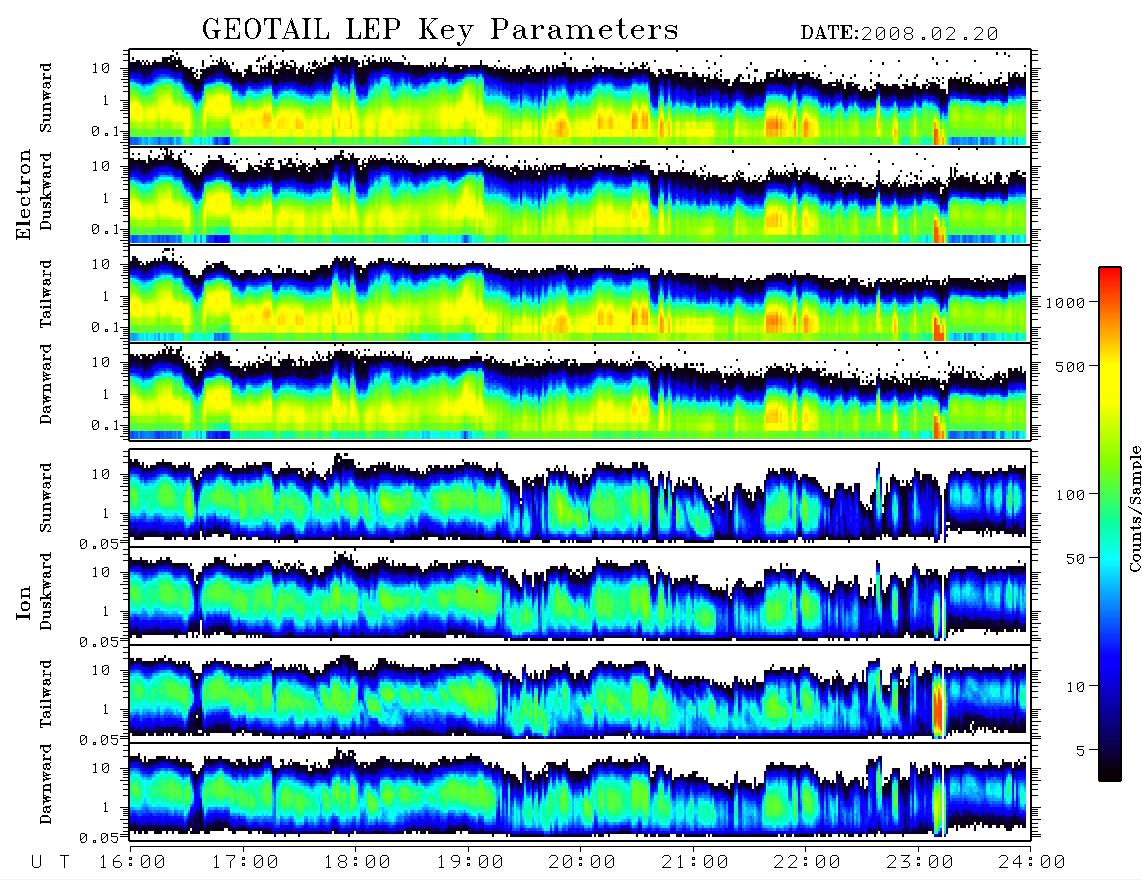This screenshot has height=880, width=1142.
Task: Click the Ion Sunward panel's Sunward label
Action: (x=46, y=497)
